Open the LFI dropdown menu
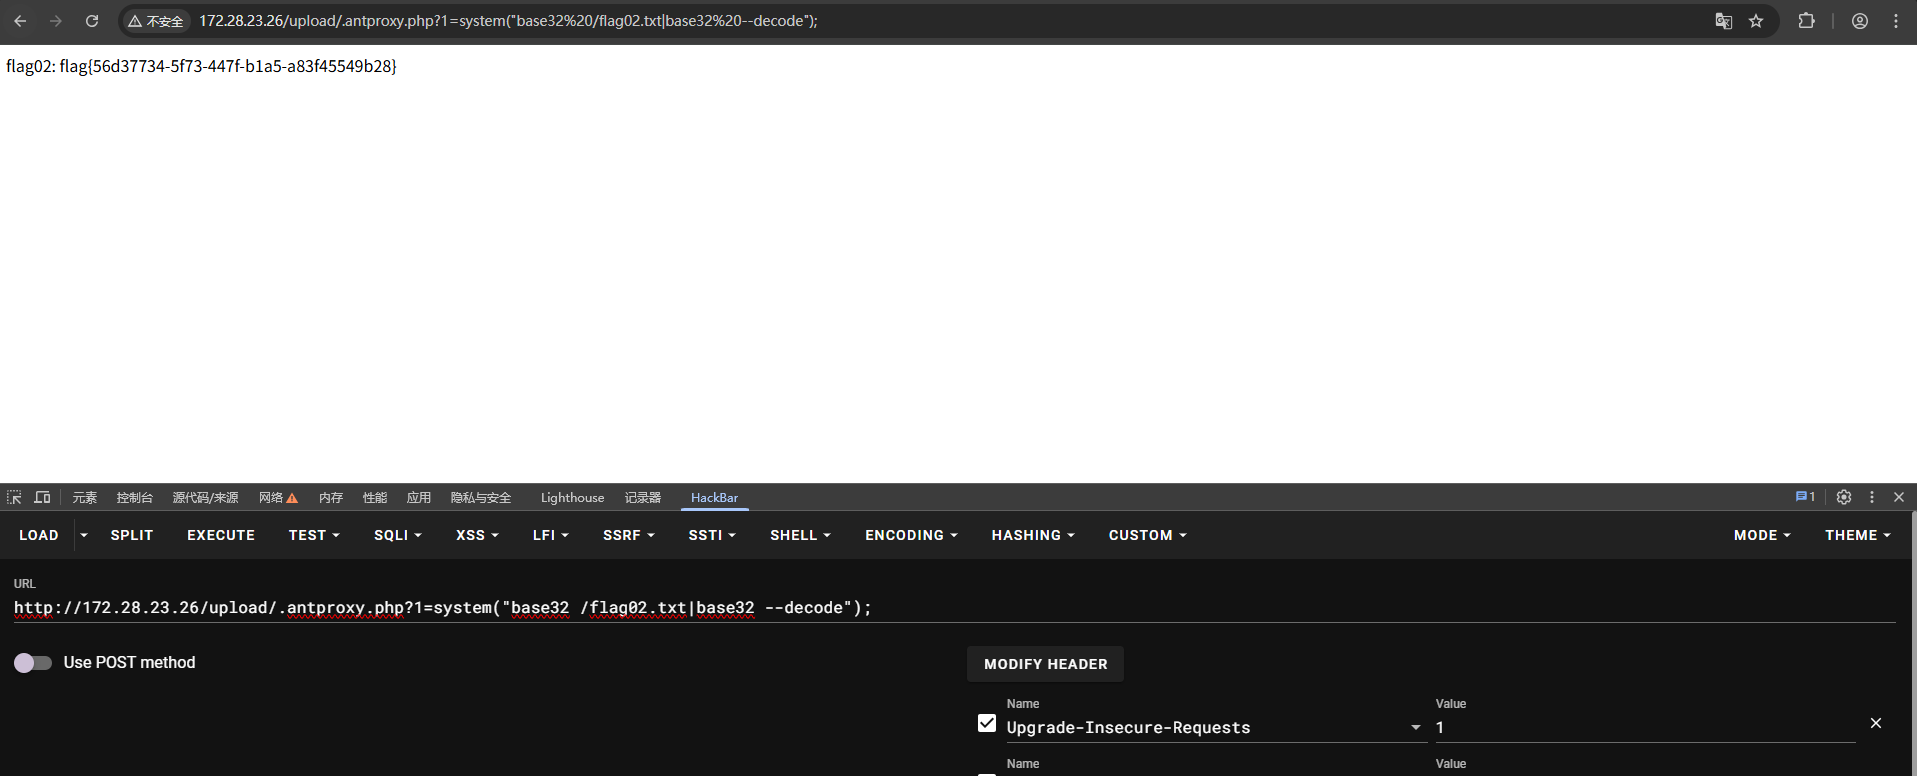The width and height of the screenshot is (1917, 776). tap(551, 535)
